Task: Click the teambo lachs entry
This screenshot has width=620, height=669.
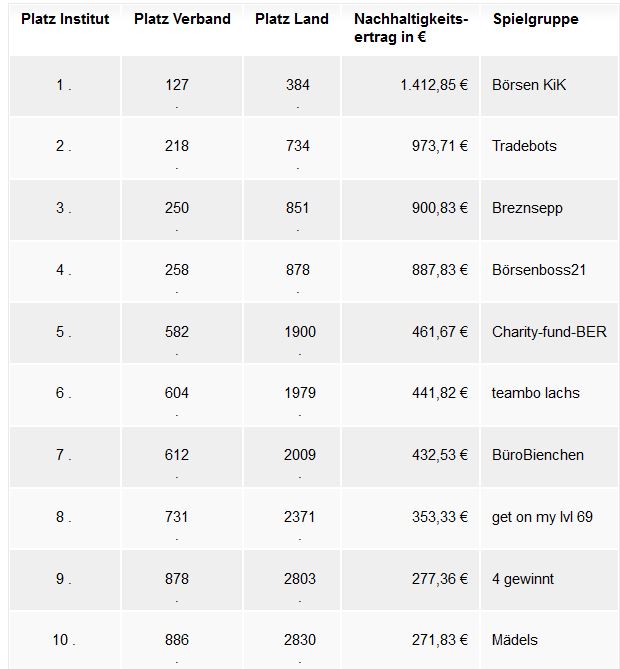Action: (x=536, y=393)
